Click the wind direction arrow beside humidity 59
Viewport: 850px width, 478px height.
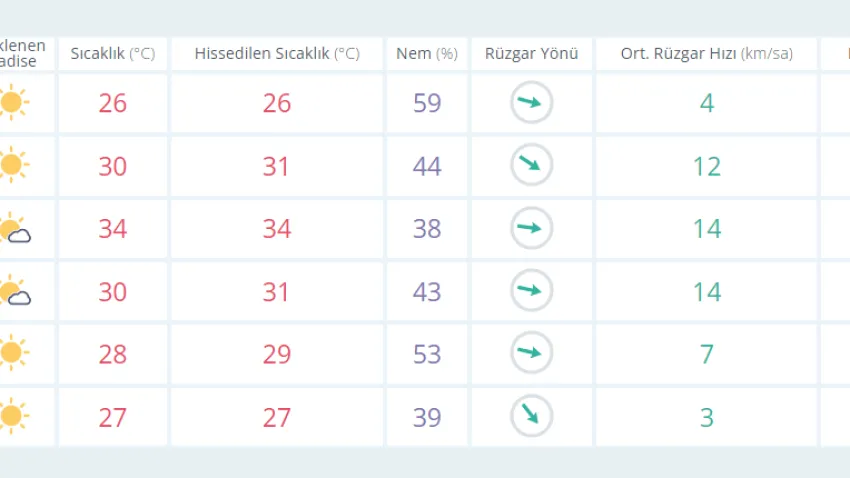[x=531, y=103]
